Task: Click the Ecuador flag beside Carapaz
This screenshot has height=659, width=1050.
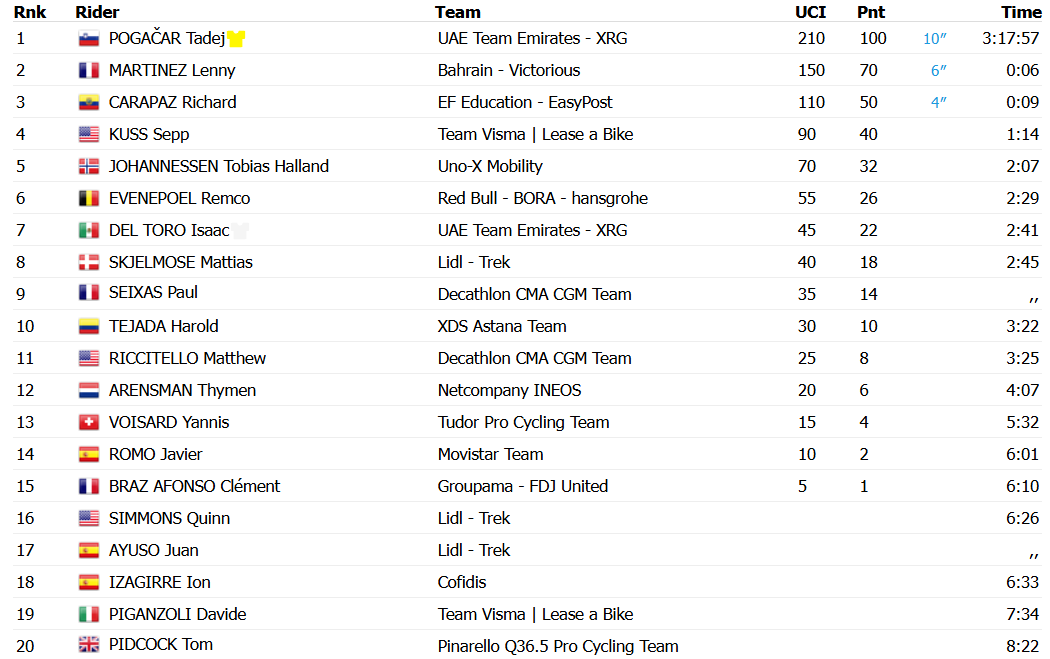Action: coord(89,103)
